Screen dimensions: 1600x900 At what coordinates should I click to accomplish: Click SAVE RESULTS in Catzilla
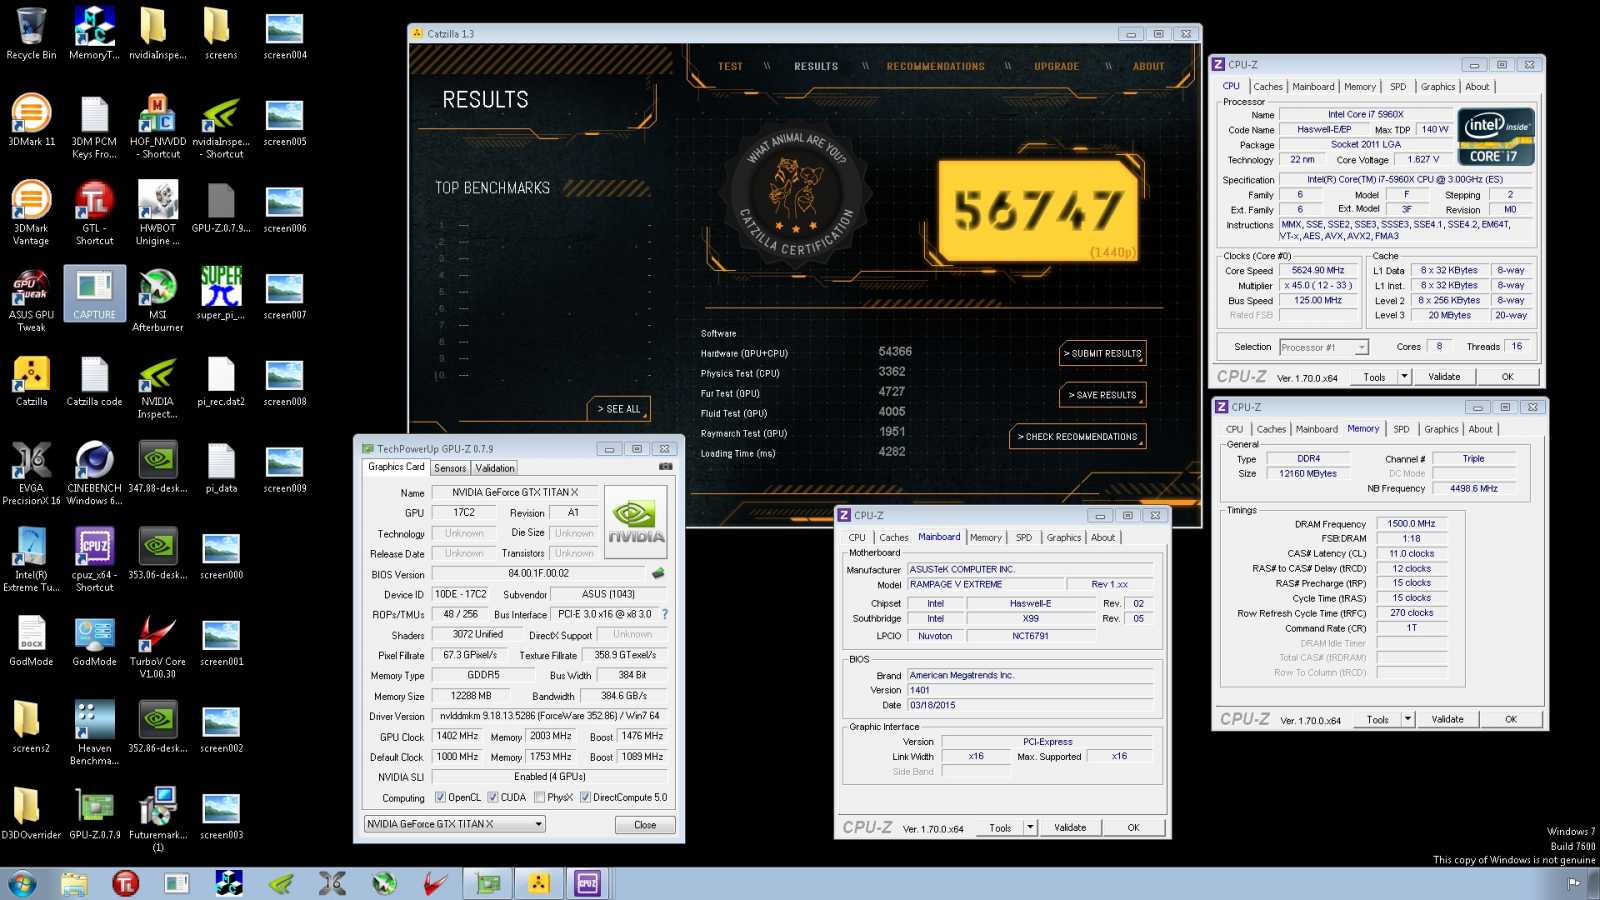click(1103, 396)
